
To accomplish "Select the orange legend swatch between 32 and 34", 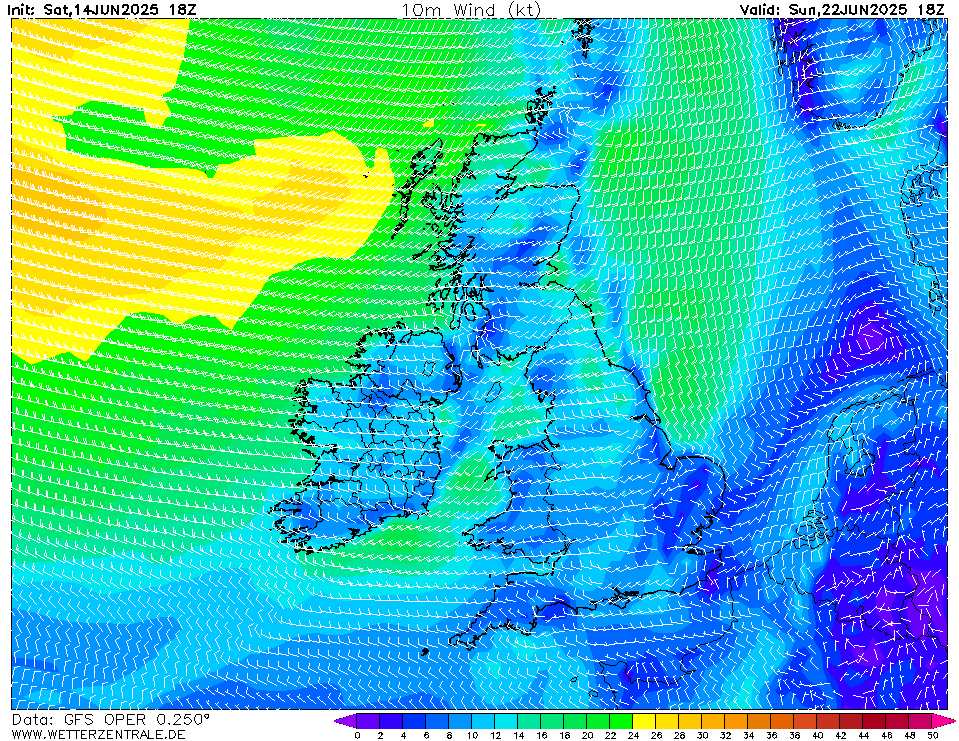I will click(736, 720).
